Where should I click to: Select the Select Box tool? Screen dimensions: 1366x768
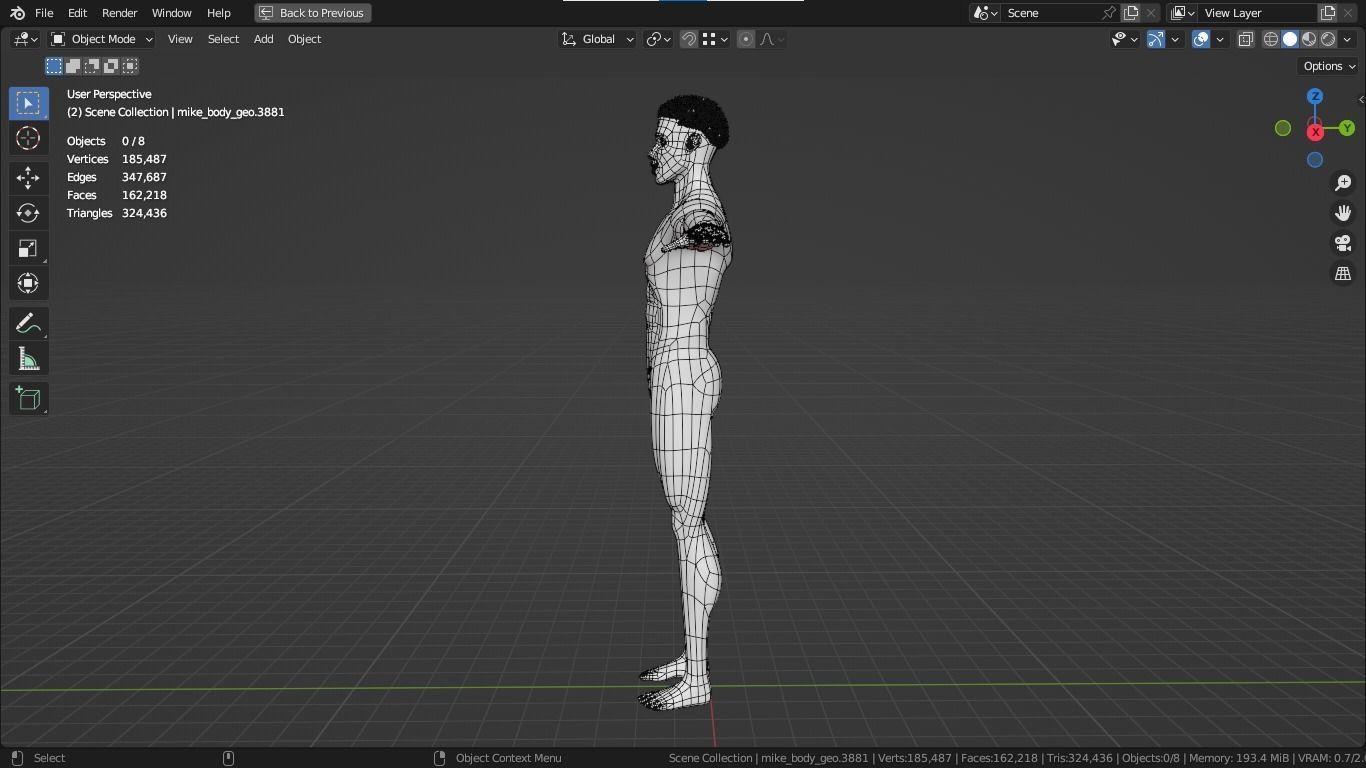coord(28,103)
